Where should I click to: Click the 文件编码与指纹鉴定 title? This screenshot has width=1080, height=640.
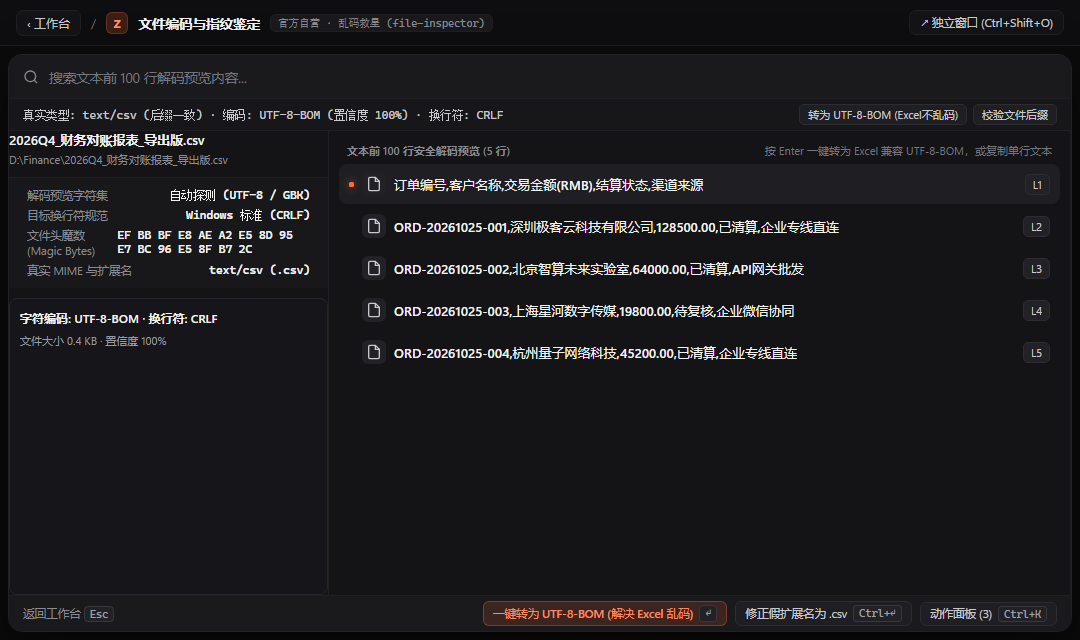coord(199,24)
